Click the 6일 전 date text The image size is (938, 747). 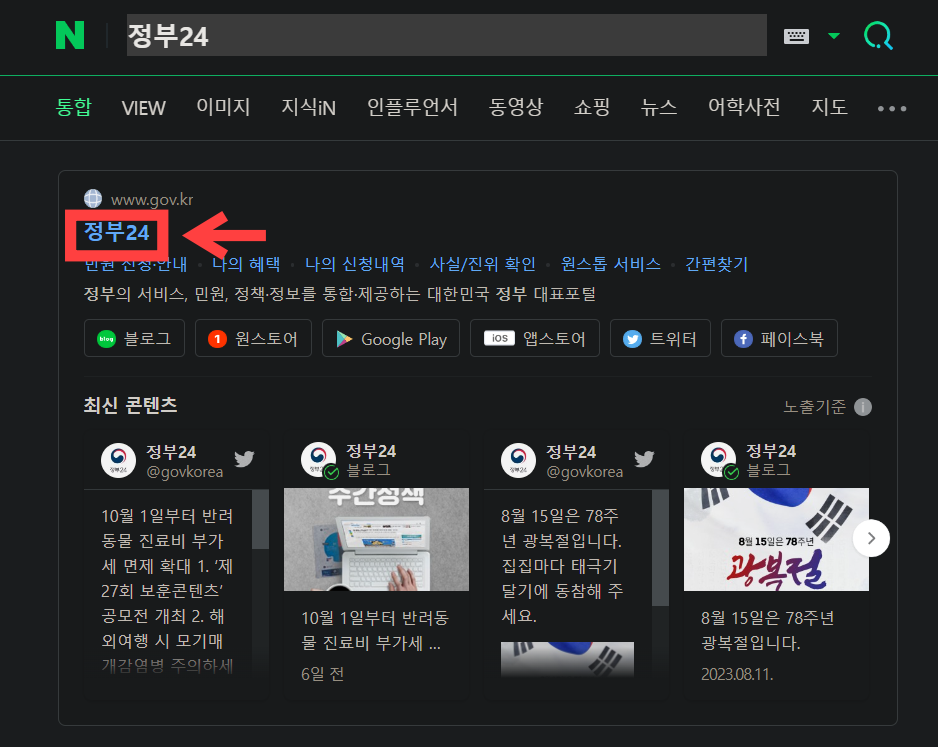[x=322, y=674]
